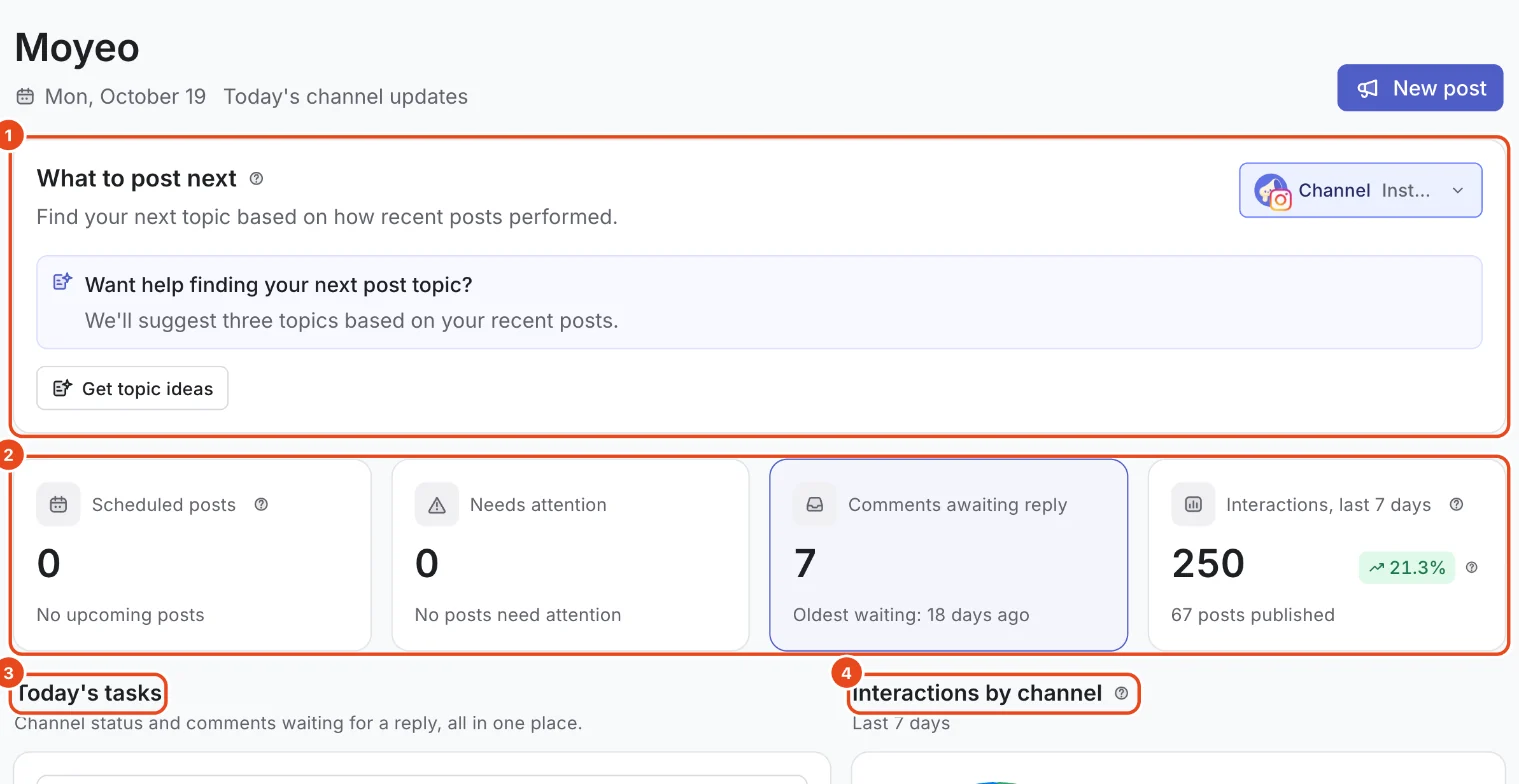1519x784 pixels.
Task: Click 'Oldest waiting: 18 days ago' text
Action: (911, 615)
